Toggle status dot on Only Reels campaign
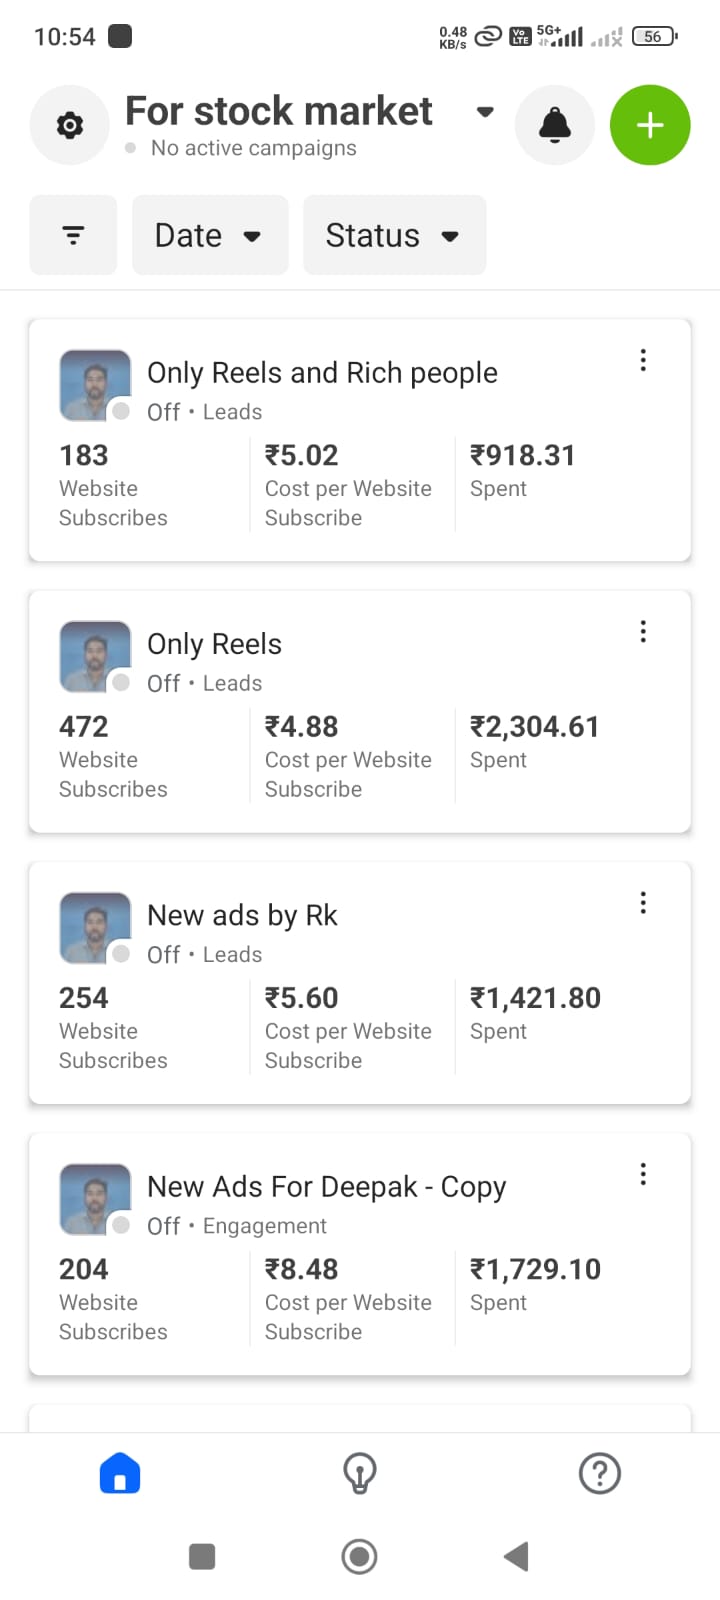Image resolution: width=720 pixels, height=1600 pixels. pyautogui.click(x=121, y=682)
